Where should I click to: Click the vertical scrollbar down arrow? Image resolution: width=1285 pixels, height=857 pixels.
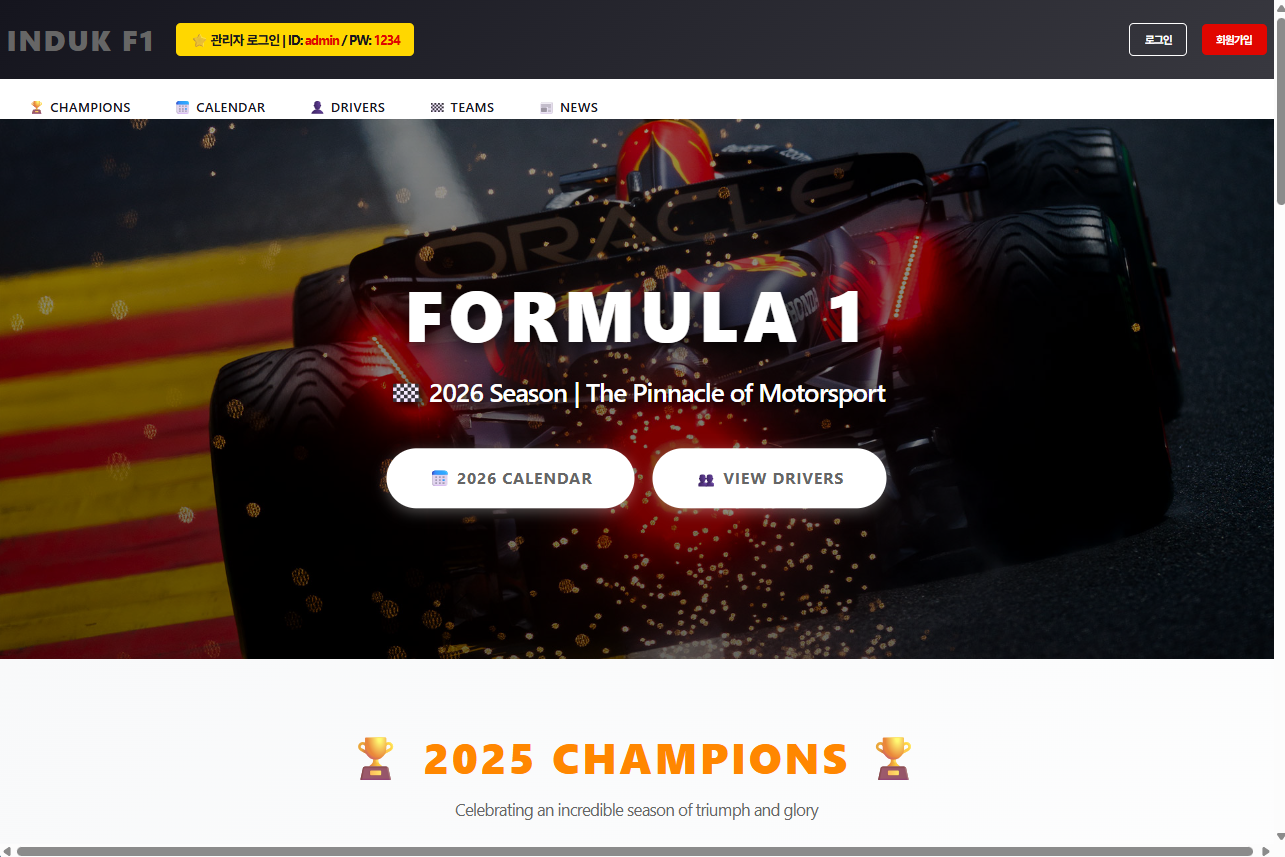[x=1280, y=836]
